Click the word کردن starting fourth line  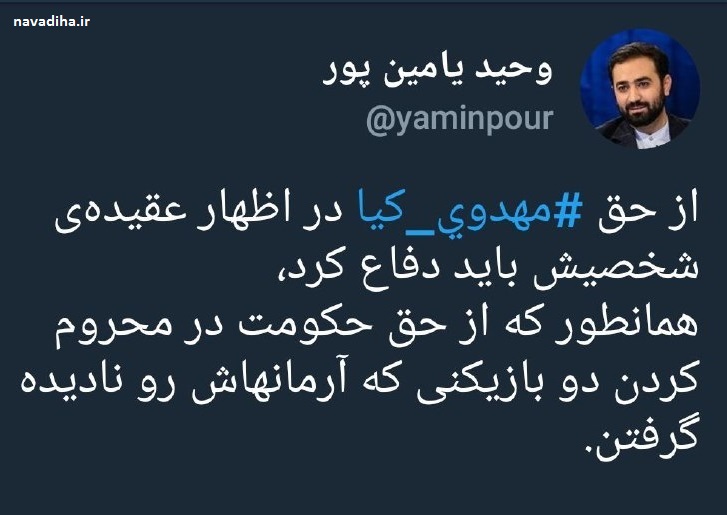pyautogui.click(x=657, y=383)
